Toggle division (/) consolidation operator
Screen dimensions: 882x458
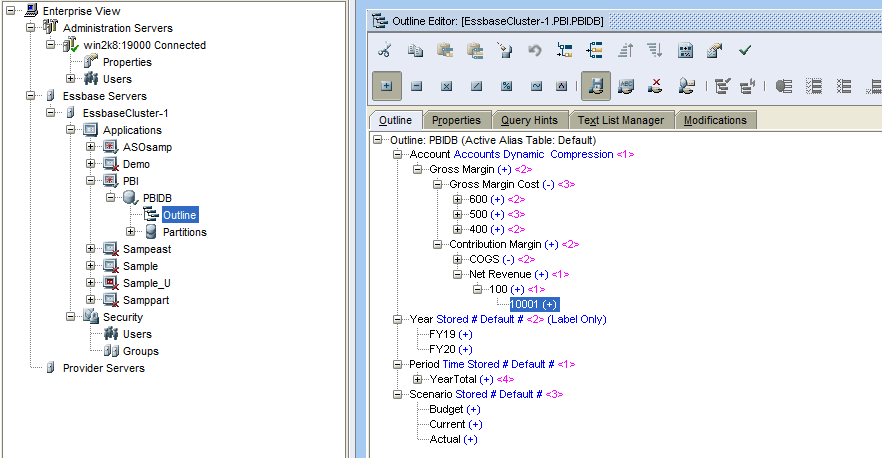click(x=476, y=86)
